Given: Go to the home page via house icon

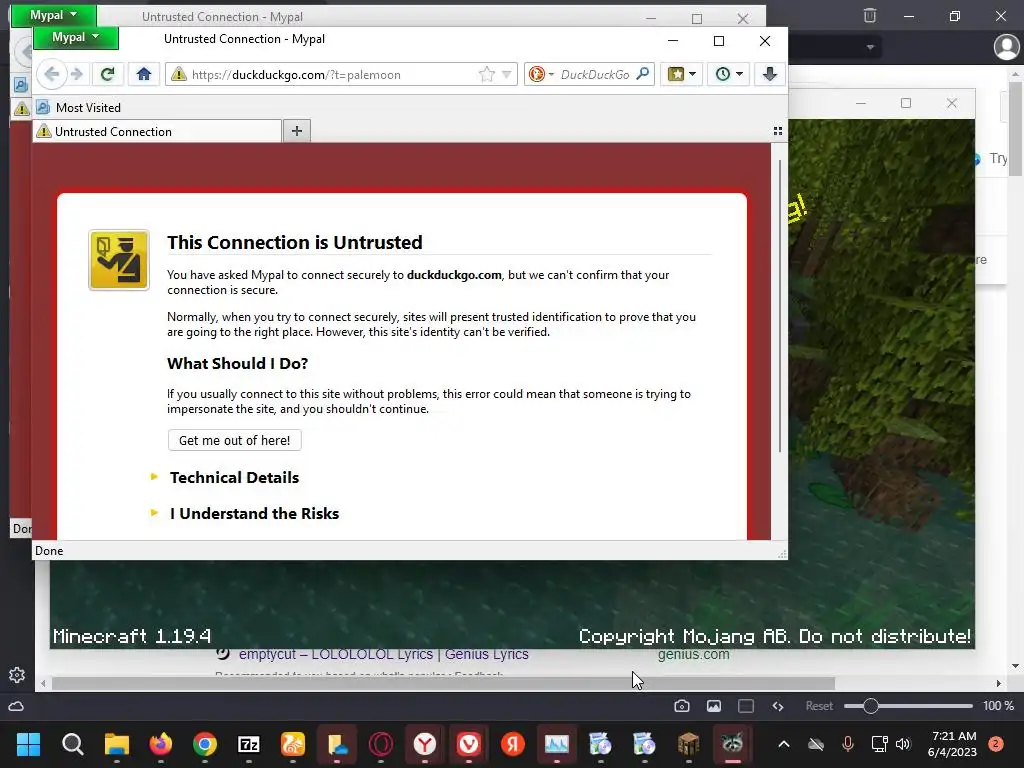Looking at the screenshot, I should (x=144, y=74).
